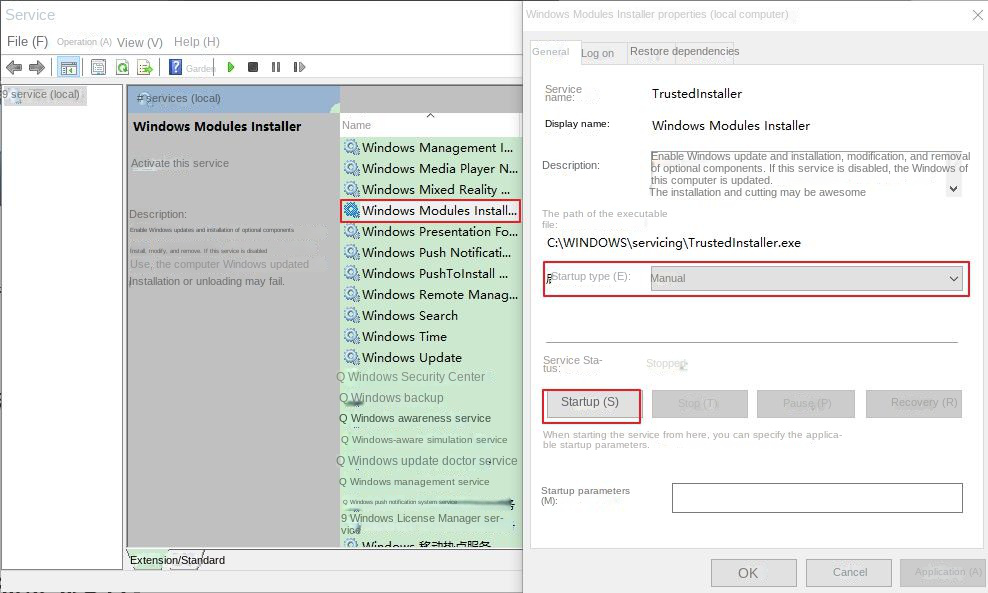The height and width of the screenshot is (593, 988).
Task: Refresh the services list via toolbar icon
Action: coord(122,67)
